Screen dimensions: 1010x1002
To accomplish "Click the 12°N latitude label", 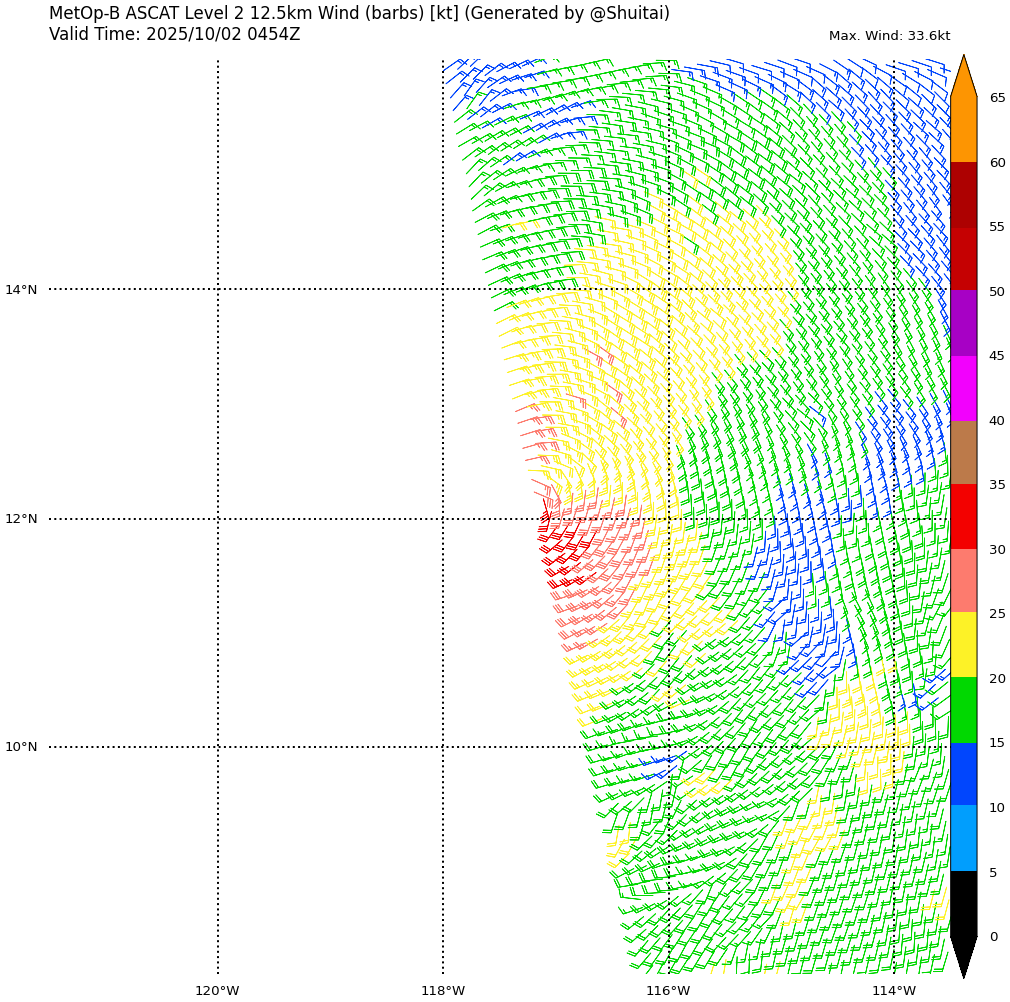I will click(x=21, y=519).
